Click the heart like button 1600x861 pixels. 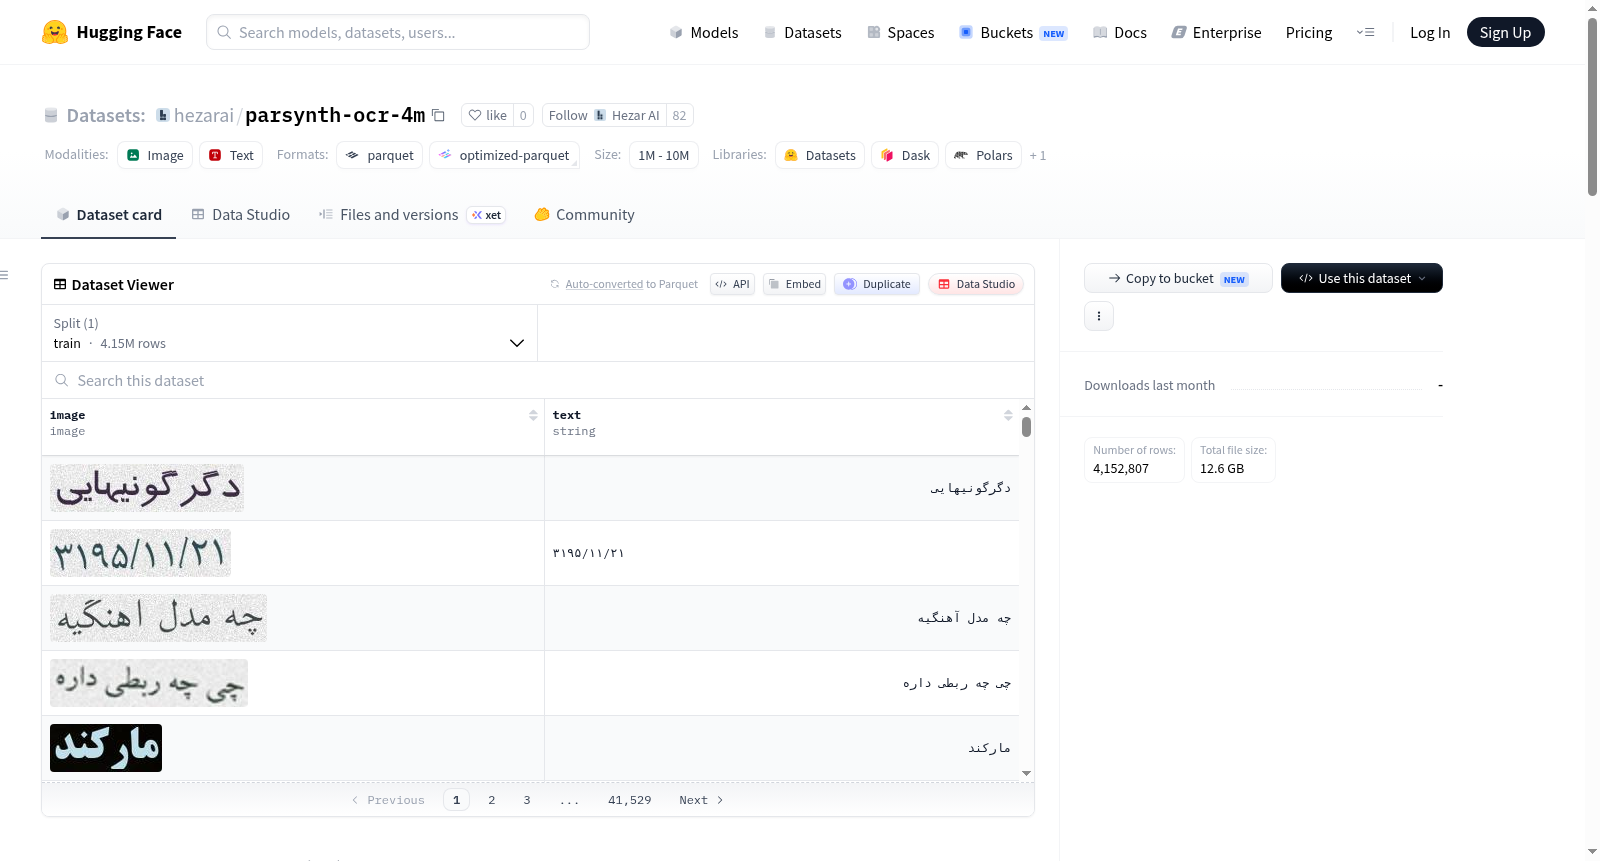pos(487,115)
